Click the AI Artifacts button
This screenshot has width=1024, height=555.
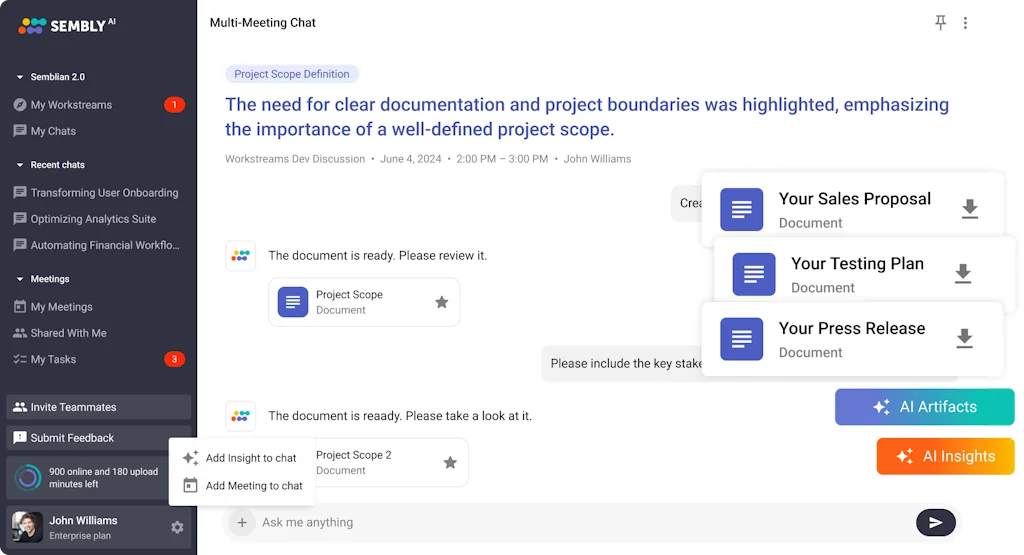point(924,407)
